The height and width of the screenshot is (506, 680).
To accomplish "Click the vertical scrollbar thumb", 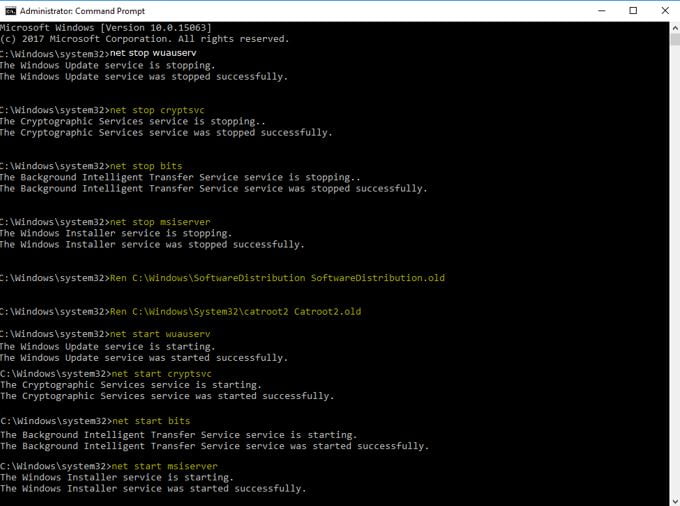I will click(x=675, y=40).
